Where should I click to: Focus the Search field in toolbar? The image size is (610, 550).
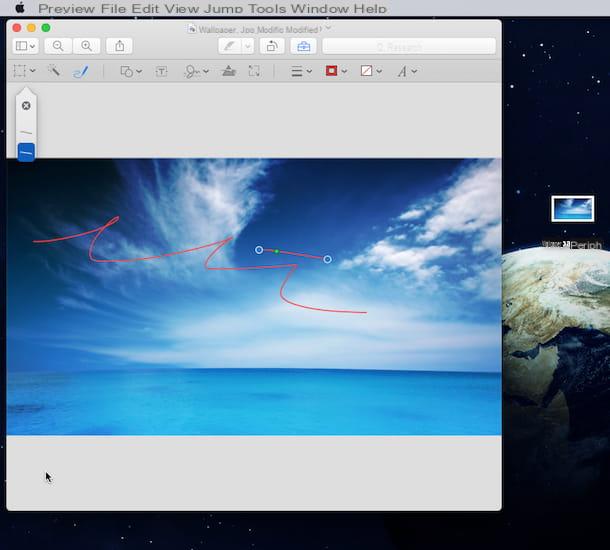[x=409, y=46]
